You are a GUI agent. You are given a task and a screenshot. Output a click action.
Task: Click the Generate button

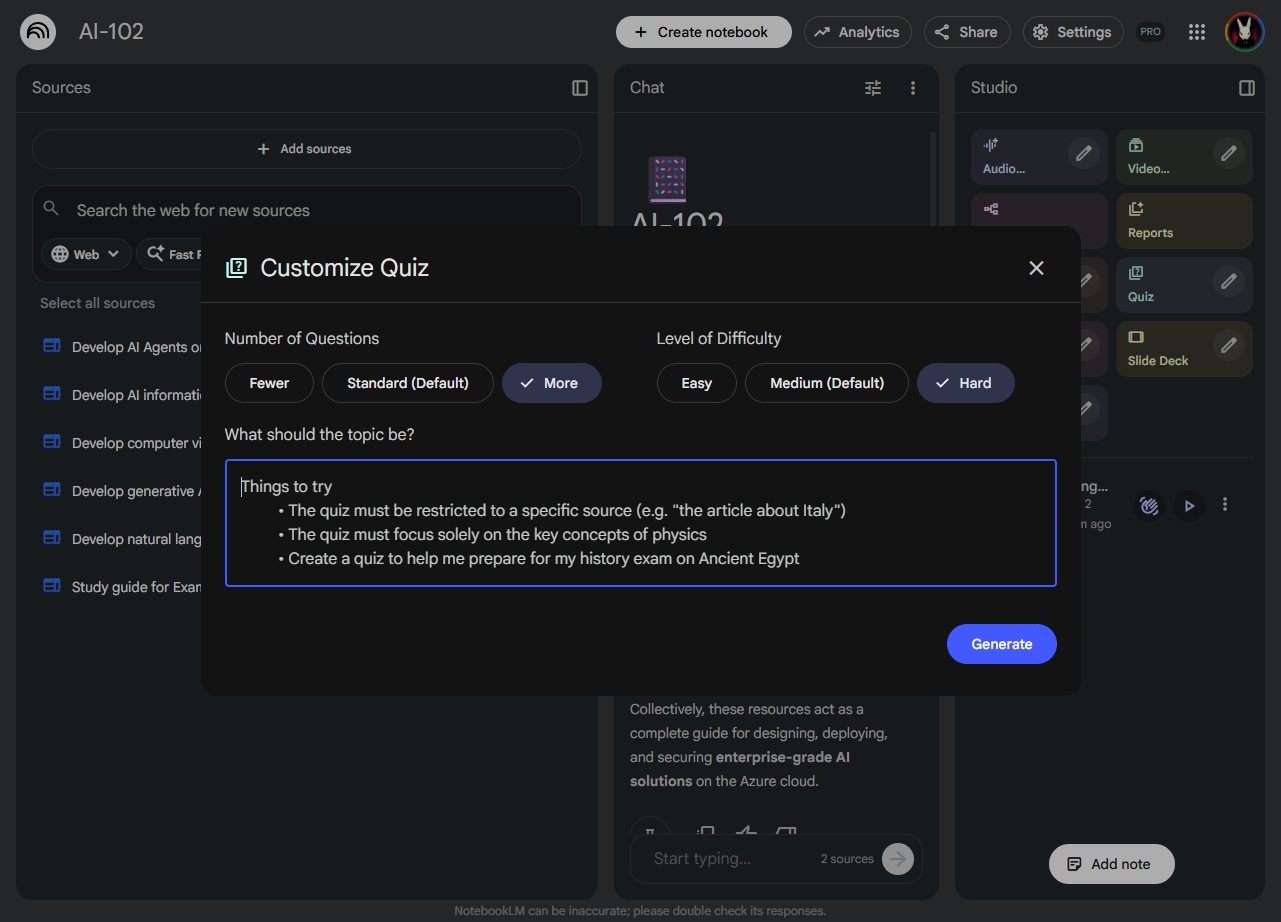pos(1002,644)
